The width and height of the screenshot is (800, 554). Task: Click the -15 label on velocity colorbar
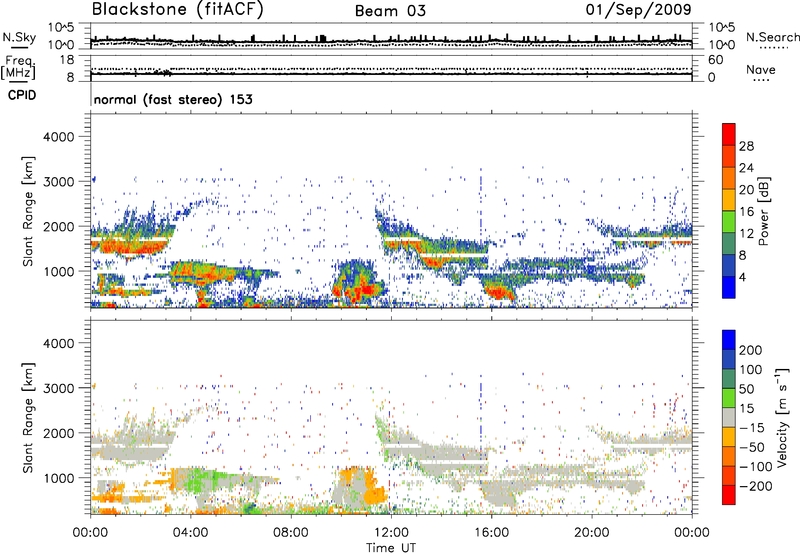pyautogui.click(x=752, y=427)
